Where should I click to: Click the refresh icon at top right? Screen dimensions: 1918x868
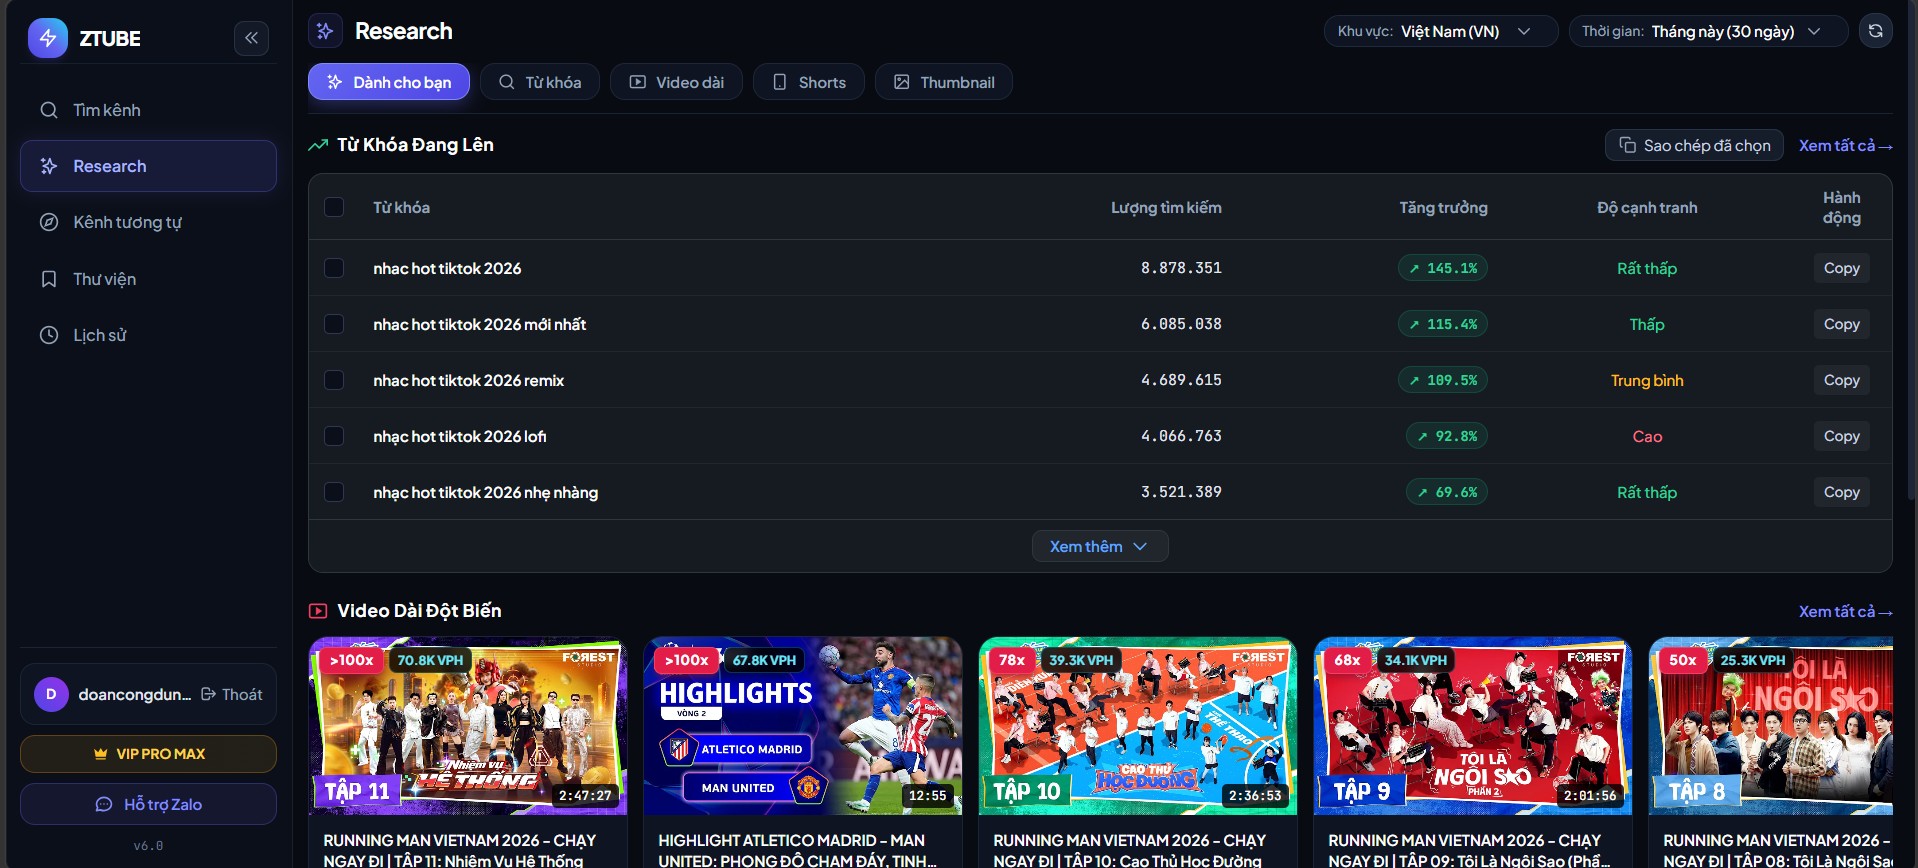[1875, 31]
